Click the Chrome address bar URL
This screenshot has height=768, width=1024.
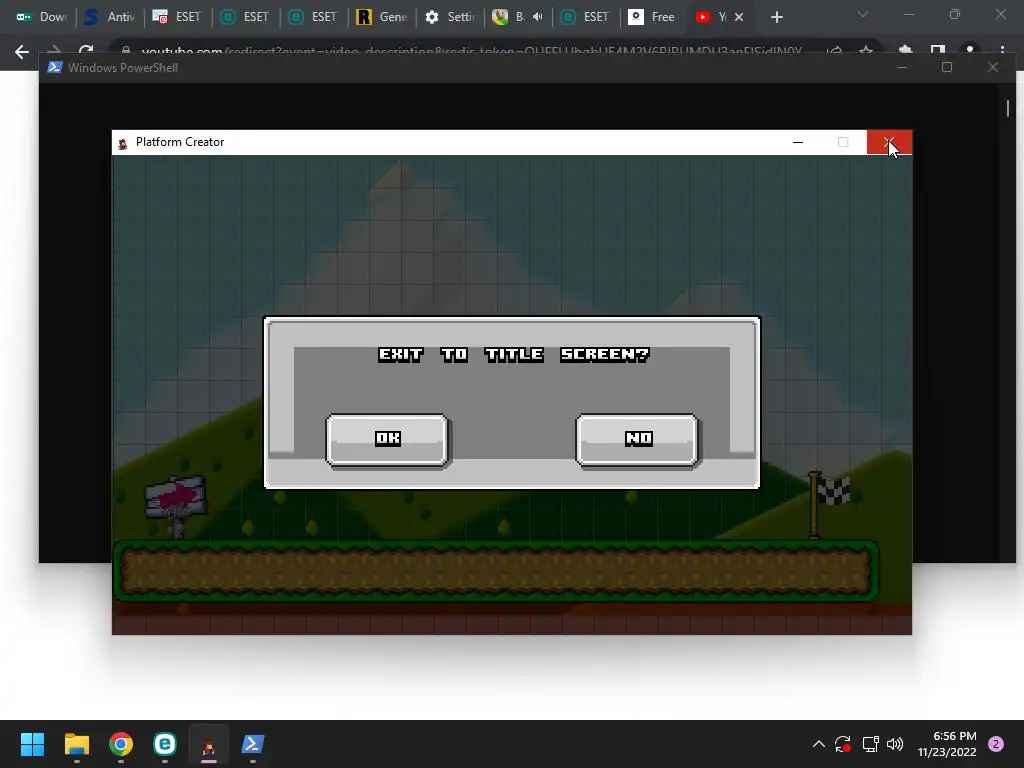[x=471, y=51]
